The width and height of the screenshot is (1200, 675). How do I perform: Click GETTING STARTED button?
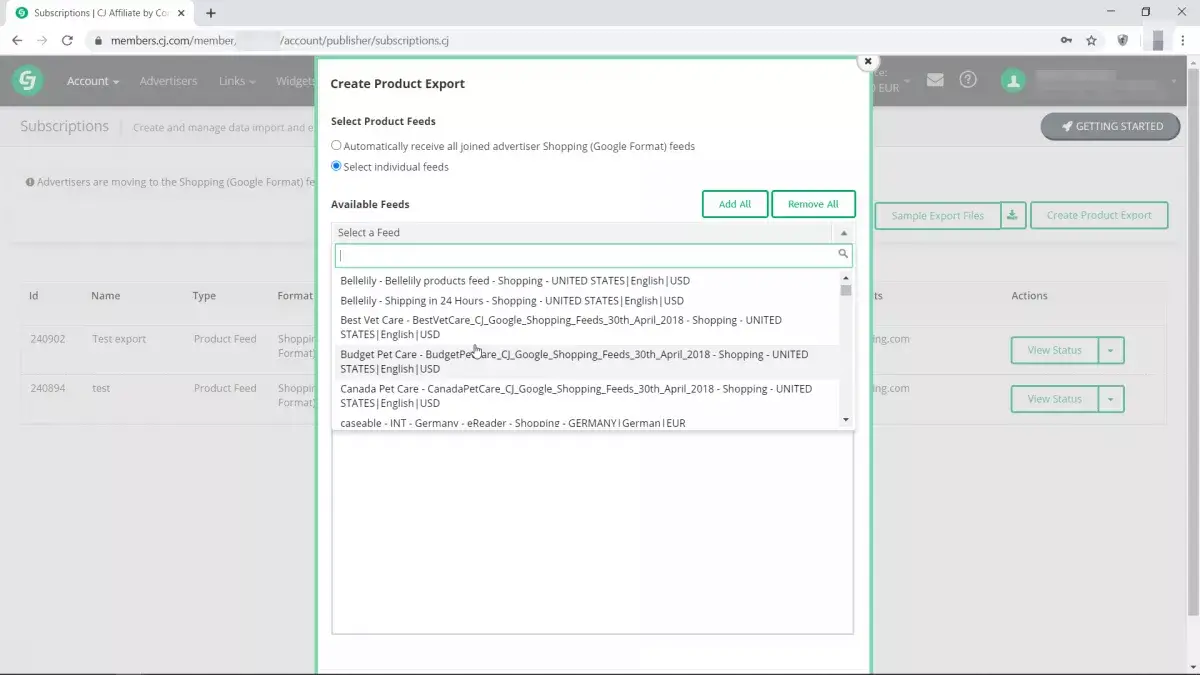1110,127
